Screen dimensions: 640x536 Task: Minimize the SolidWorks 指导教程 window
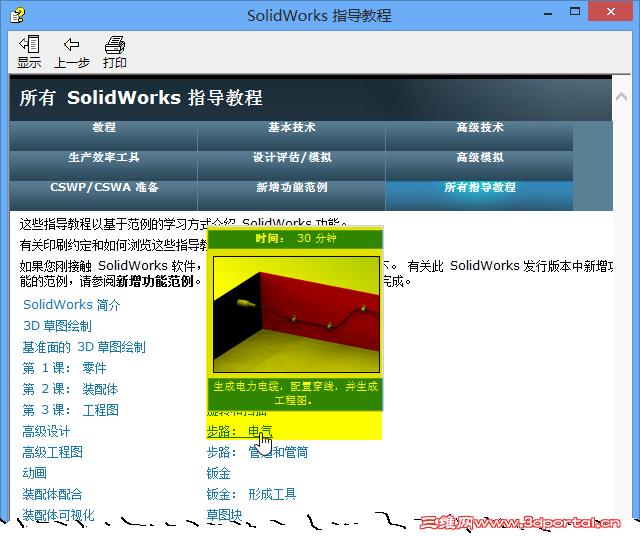548,13
